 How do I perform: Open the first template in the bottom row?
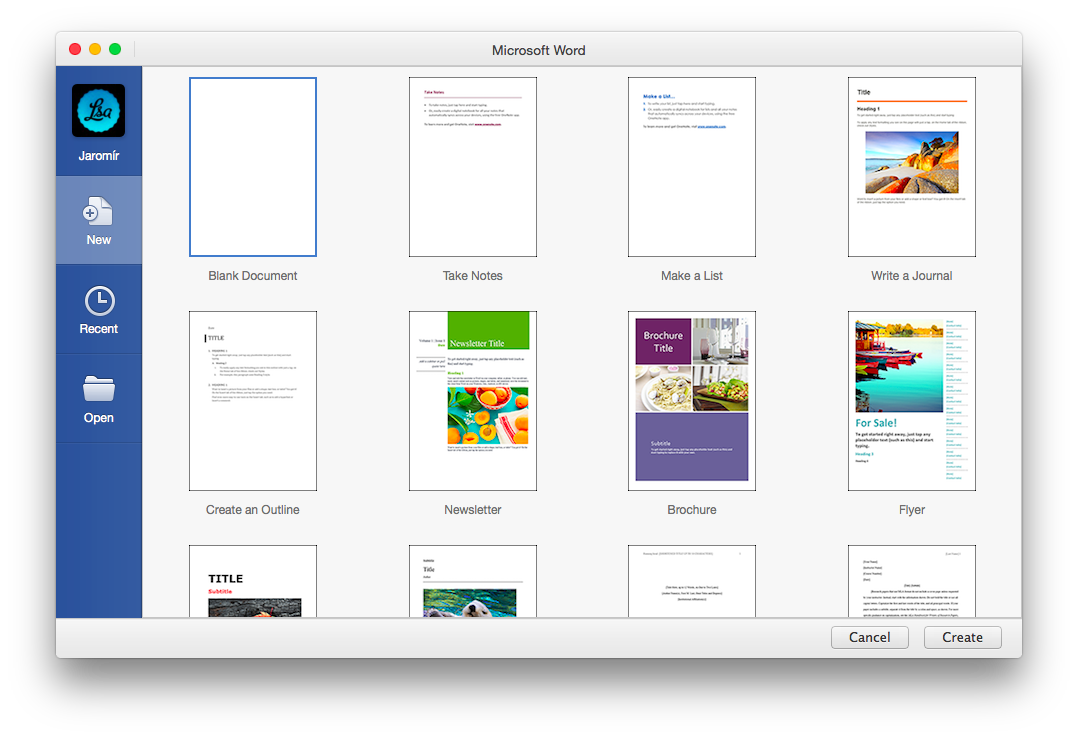click(x=252, y=580)
